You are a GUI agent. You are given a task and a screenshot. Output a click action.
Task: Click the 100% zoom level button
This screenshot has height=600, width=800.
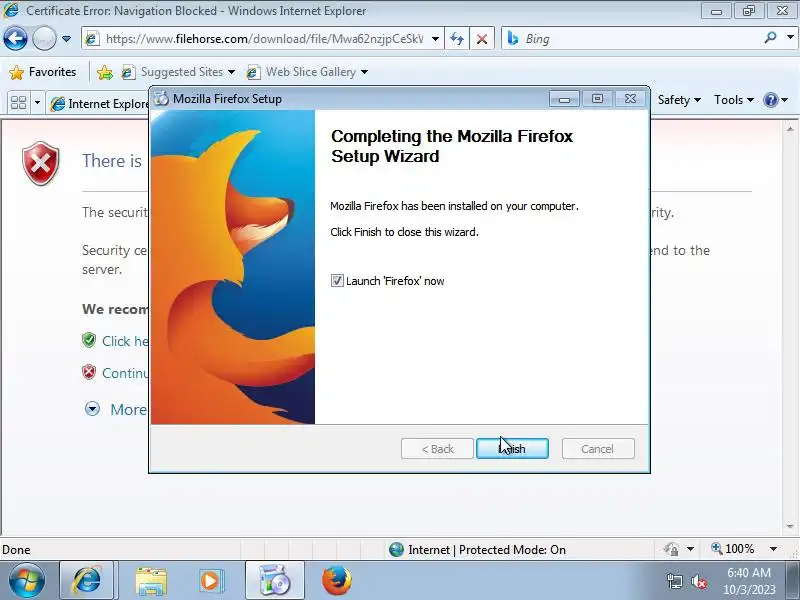point(733,549)
